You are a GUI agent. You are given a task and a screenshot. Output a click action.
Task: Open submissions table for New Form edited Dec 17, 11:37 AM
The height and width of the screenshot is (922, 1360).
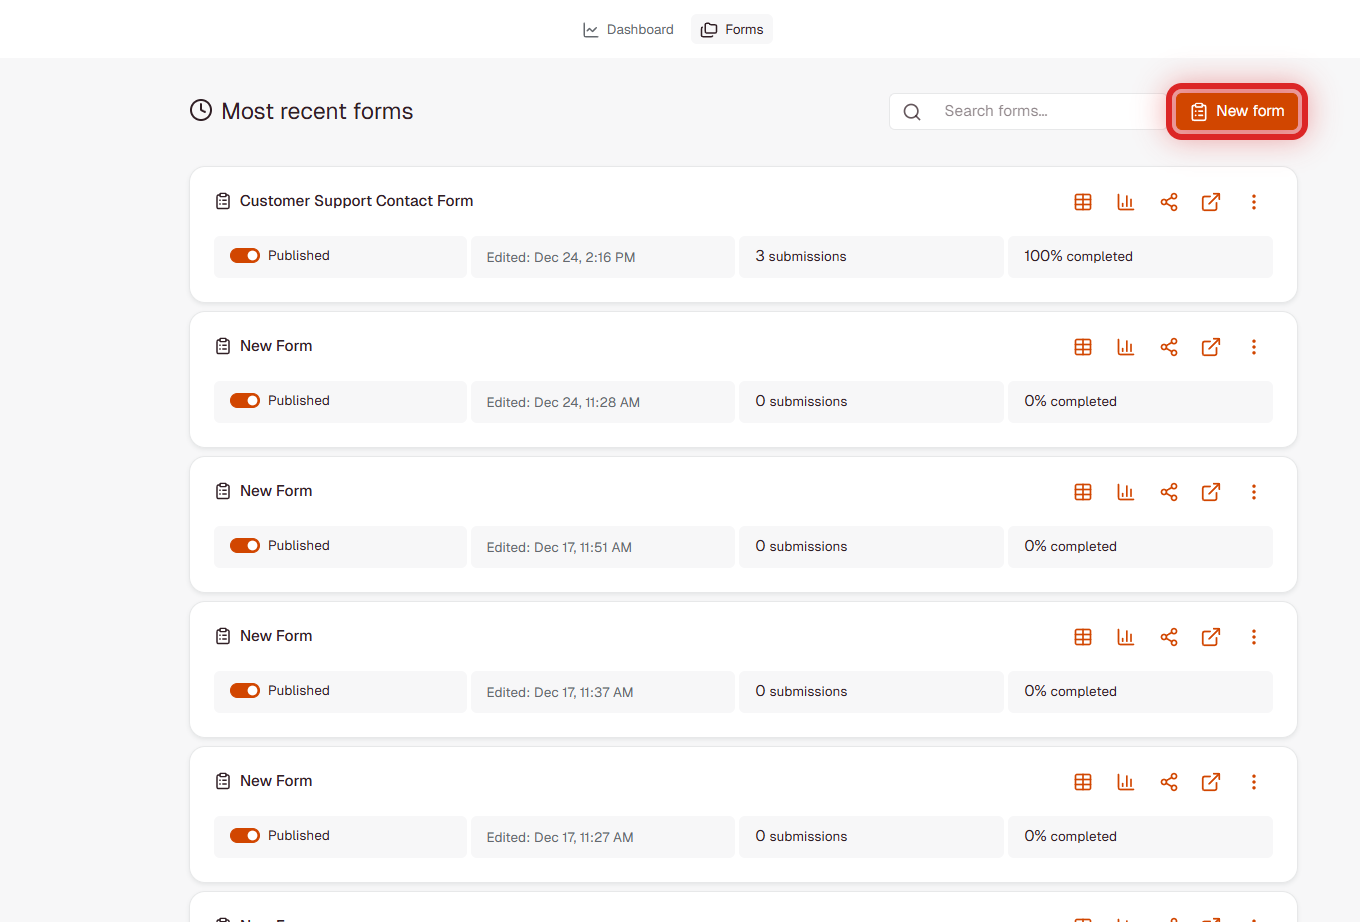point(1083,637)
